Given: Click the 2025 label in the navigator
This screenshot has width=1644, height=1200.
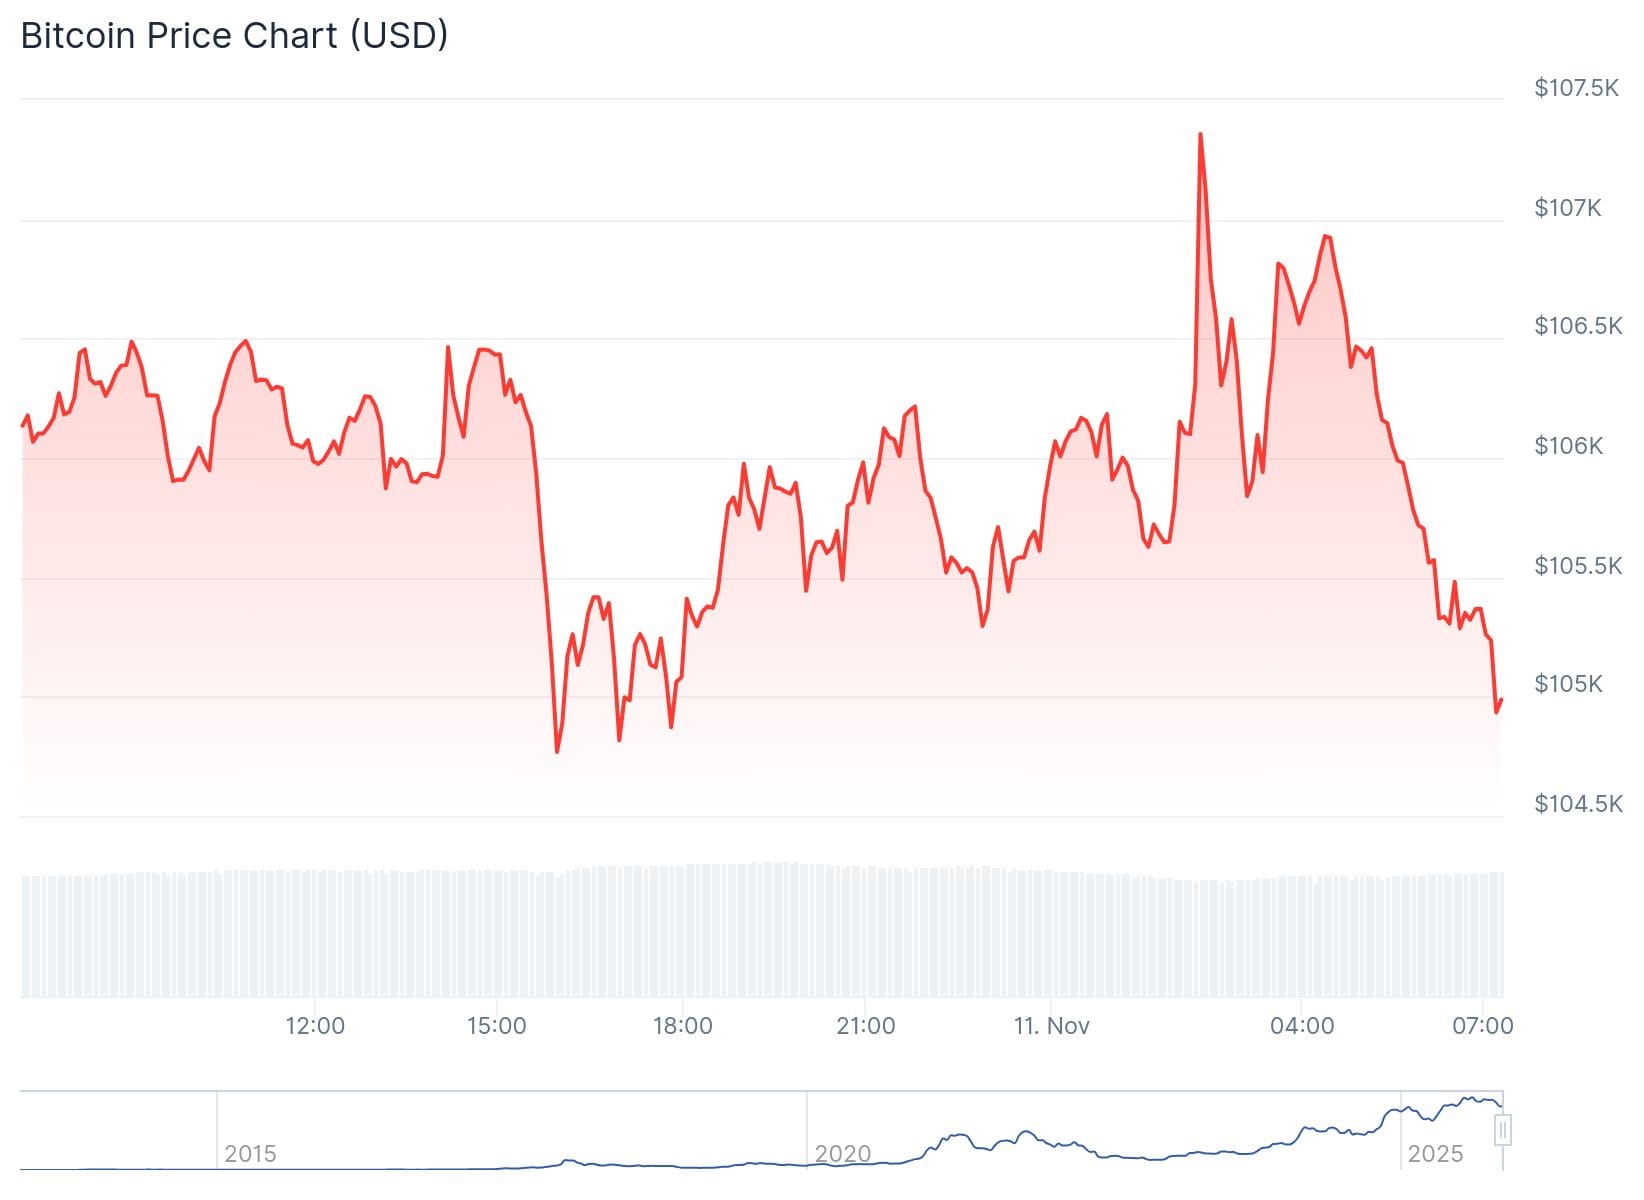Looking at the screenshot, I should coord(1435,1154).
